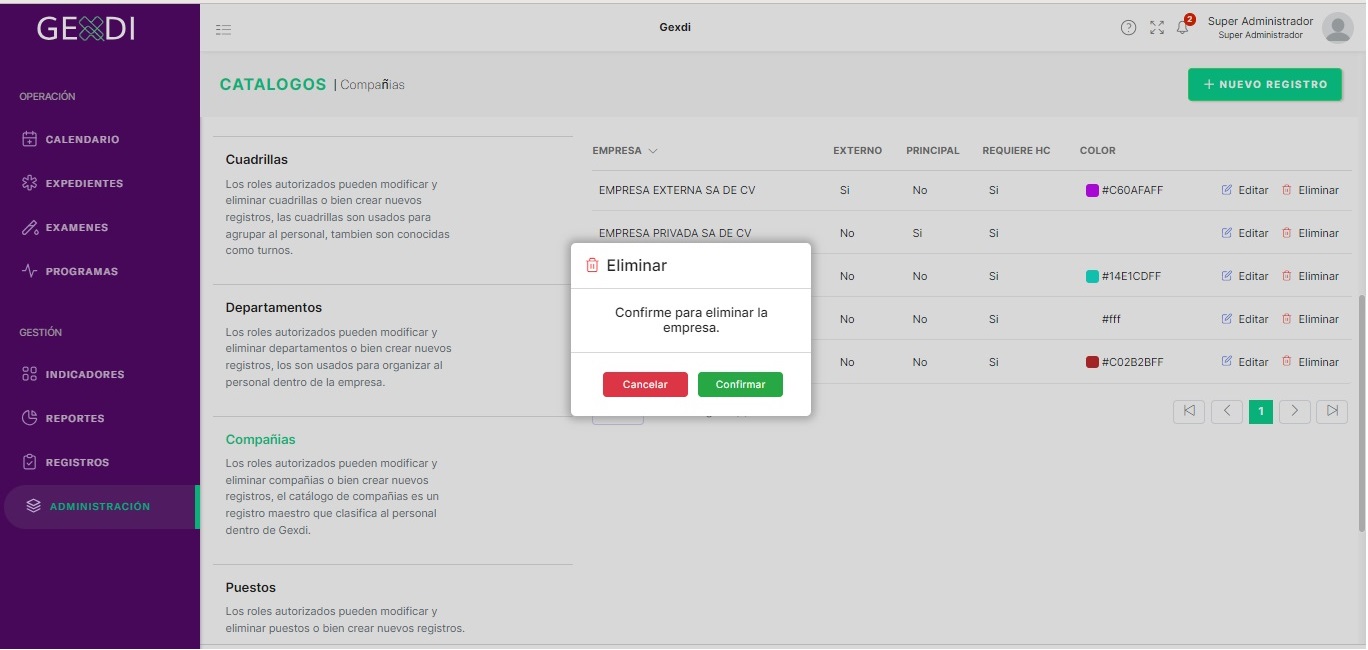1368x650 pixels.
Task: Click Principal column header
Action: 933,151
